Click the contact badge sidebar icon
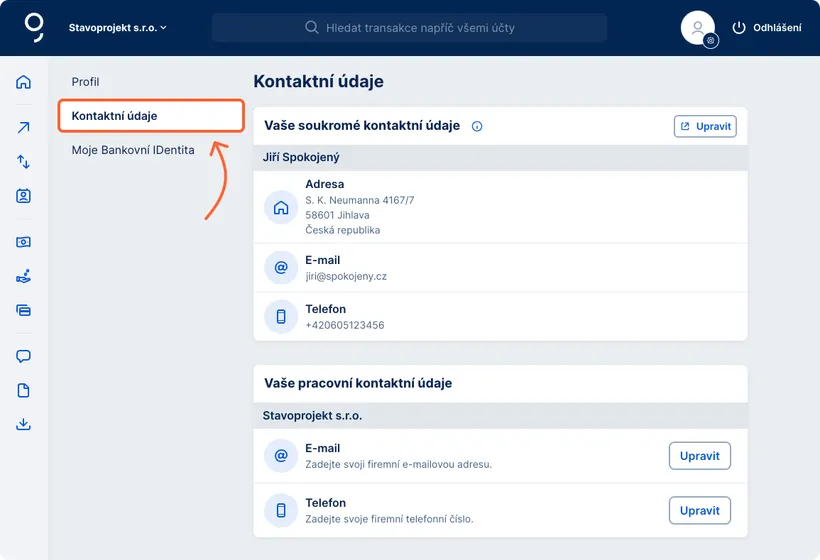Viewport: 820px width, 560px height. pos(23,196)
